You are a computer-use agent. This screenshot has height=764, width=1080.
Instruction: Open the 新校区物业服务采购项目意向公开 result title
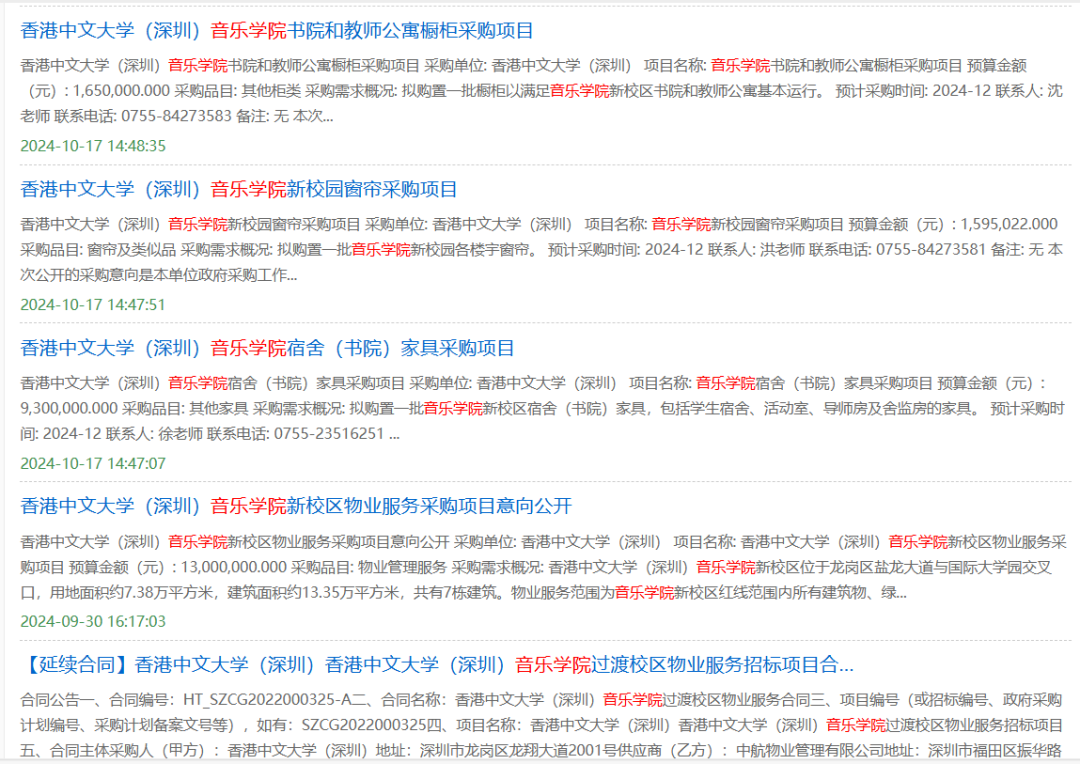296,506
